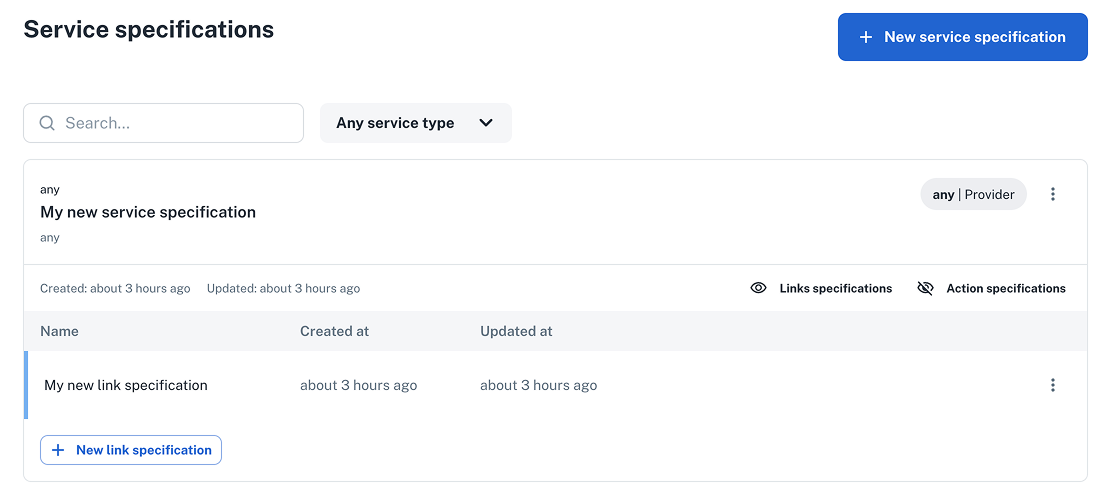Image resolution: width=1105 pixels, height=491 pixels.
Task: Sort by the Name column header
Action: click(x=59, y=331)
